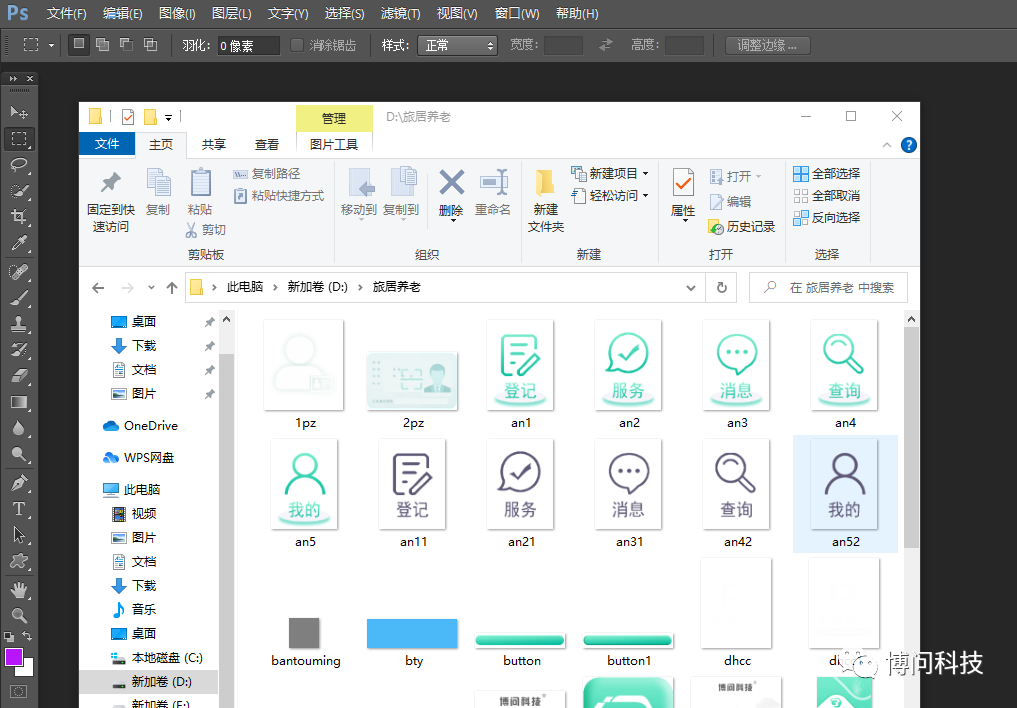Screen dimensions: 1017x708
Task: Reset default foreground and background colors
Action: [8, 637]
